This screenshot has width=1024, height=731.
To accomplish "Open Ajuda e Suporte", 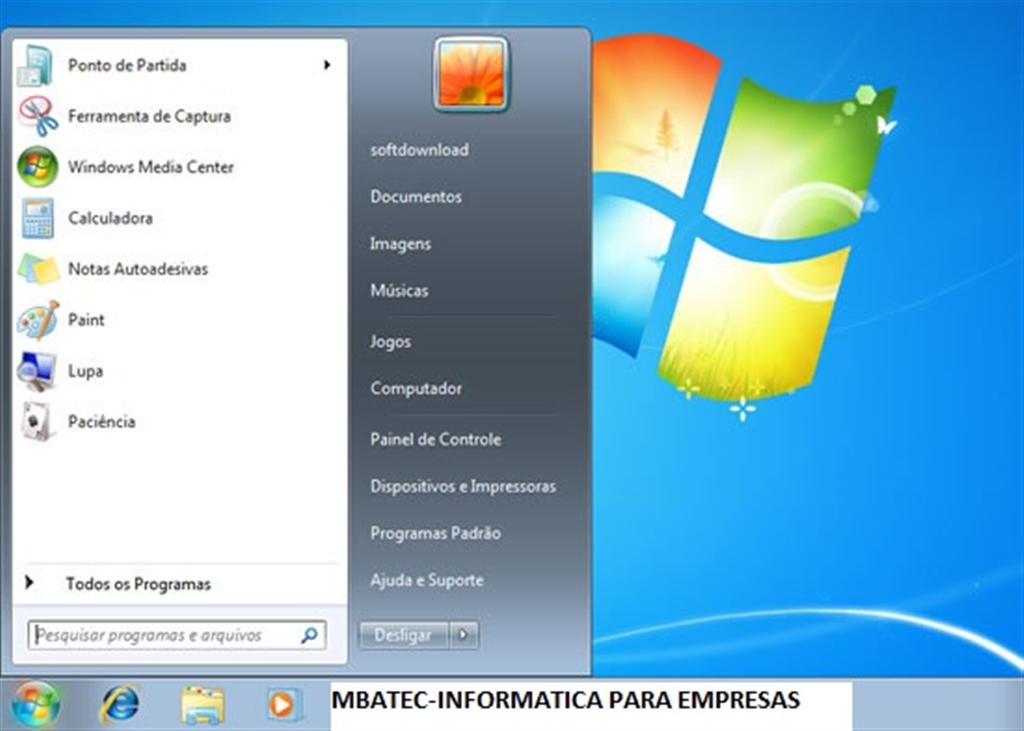I will pyautogui.click(x=427, y=581).
